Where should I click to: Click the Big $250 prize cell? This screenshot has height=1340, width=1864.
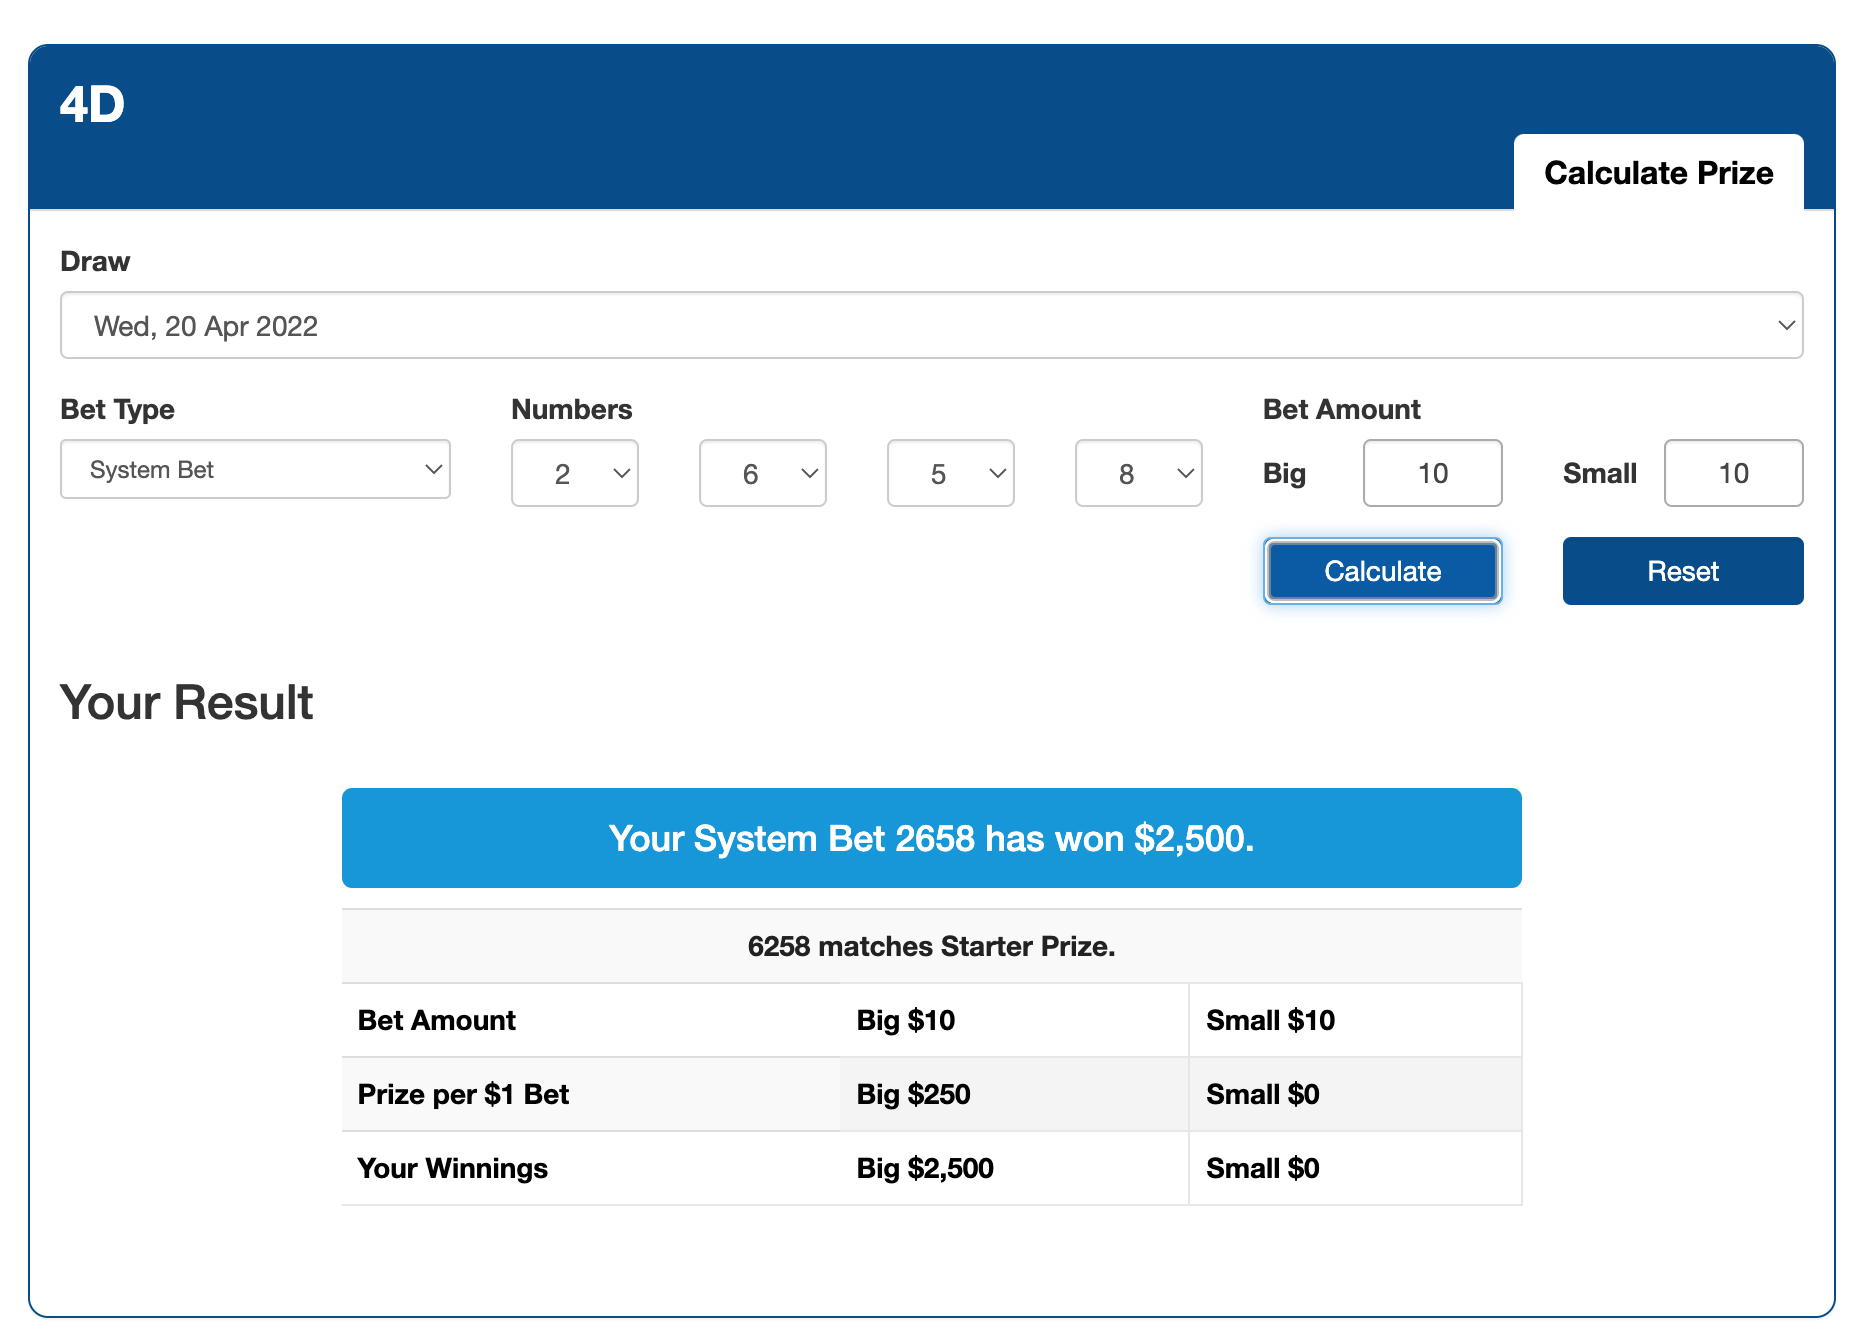(x=913, y=1094)
